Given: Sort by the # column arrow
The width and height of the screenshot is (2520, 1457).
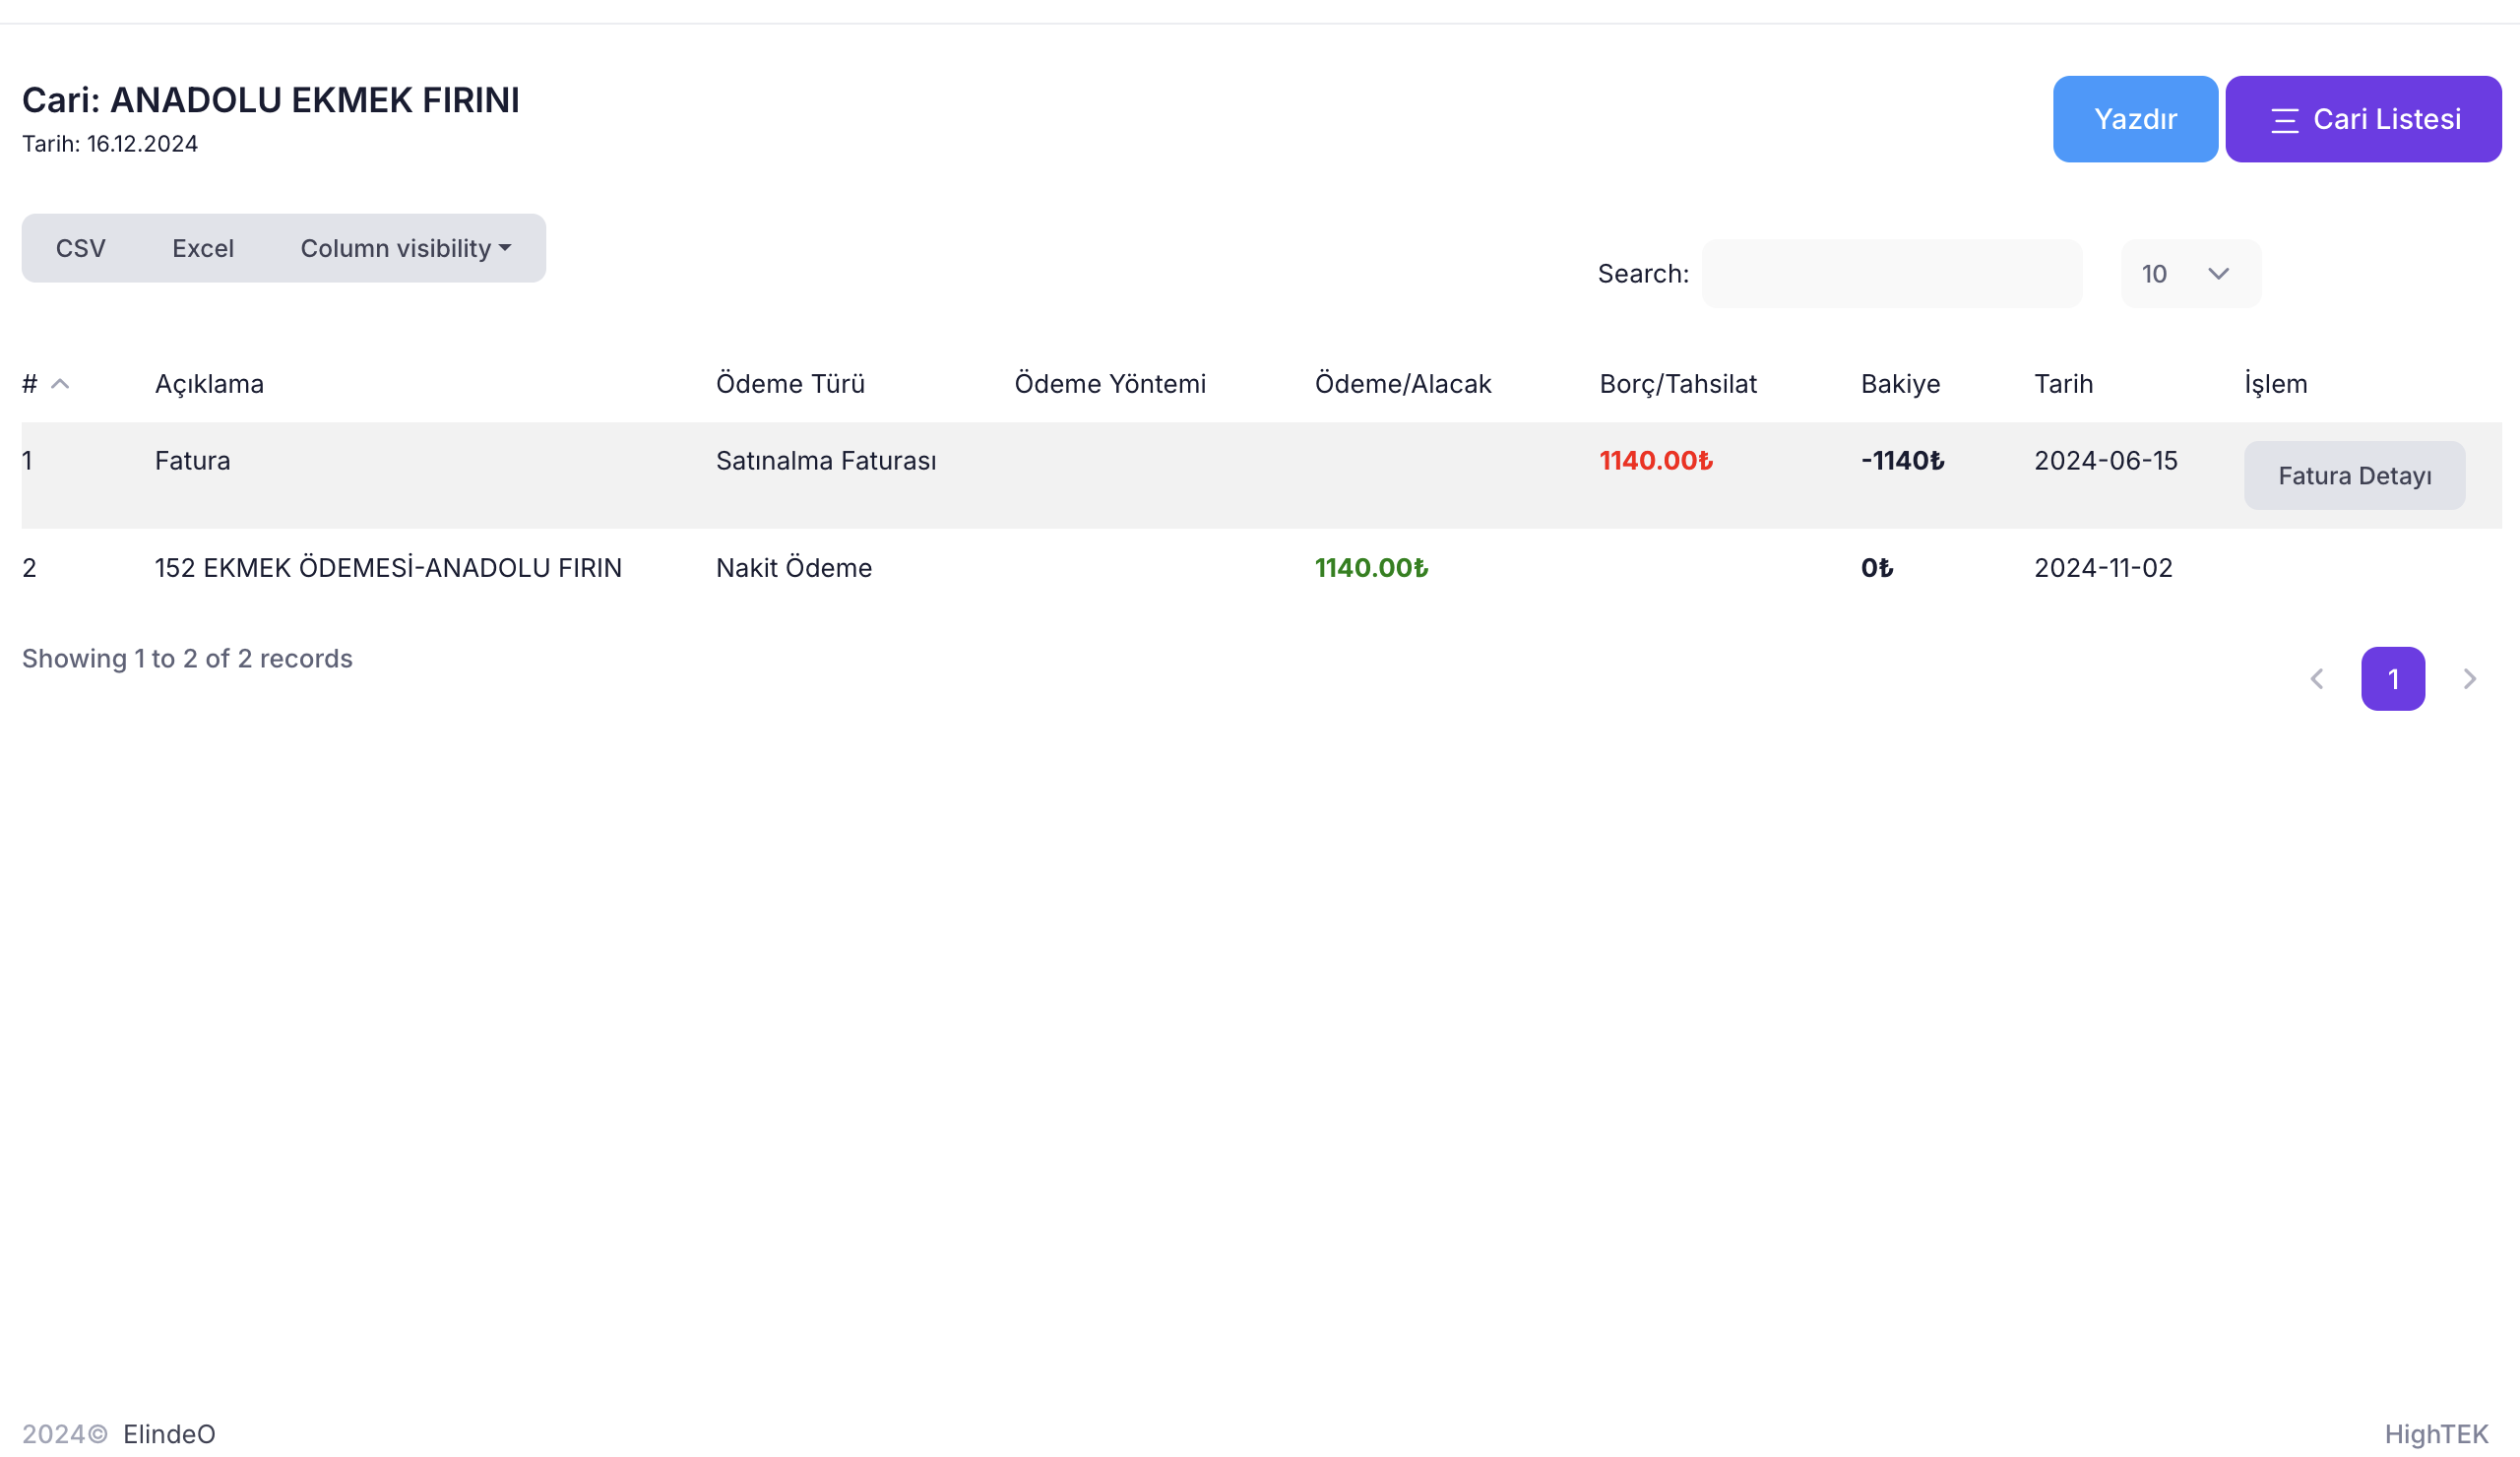Looking at the screenshot, I should click(60, 384).
